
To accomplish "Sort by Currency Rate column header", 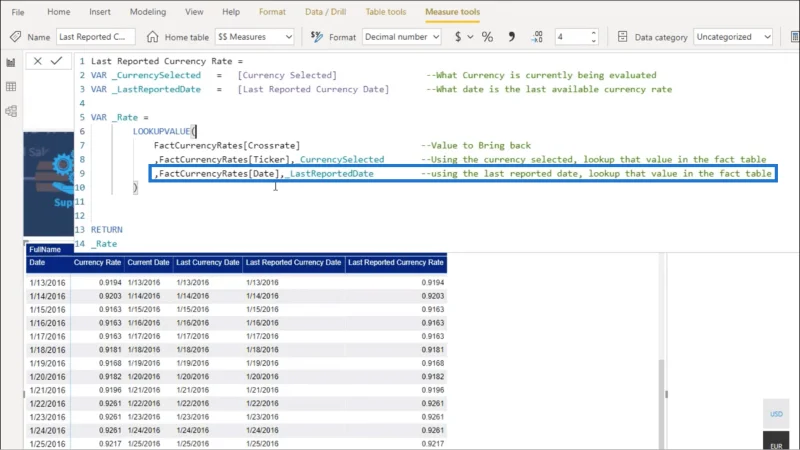I will point(97,262).
